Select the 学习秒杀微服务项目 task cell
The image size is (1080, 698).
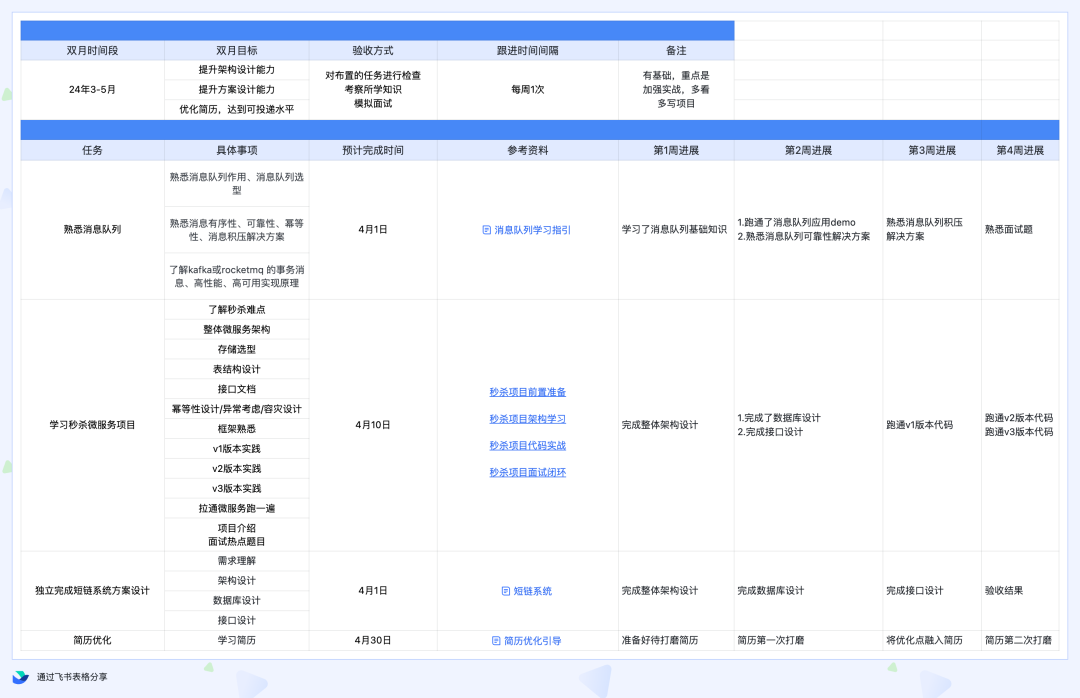(92, 425)
